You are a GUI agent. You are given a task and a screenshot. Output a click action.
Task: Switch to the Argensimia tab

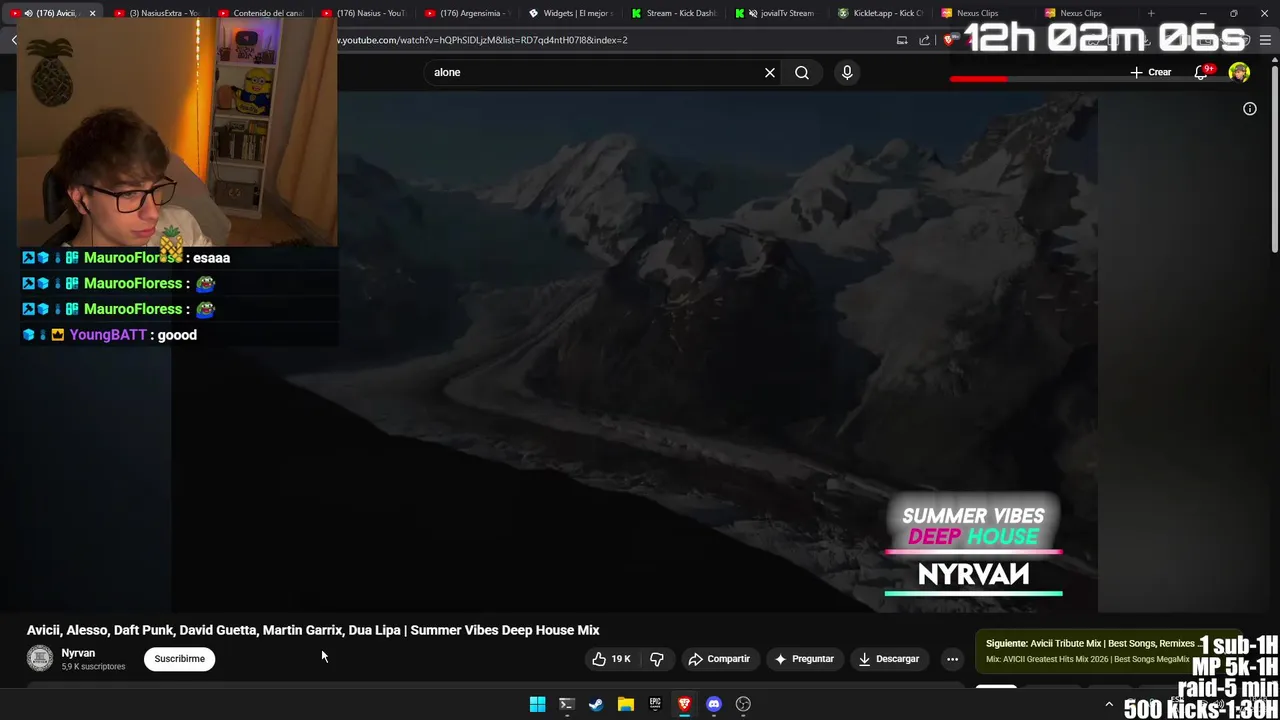tap(467, 13)
